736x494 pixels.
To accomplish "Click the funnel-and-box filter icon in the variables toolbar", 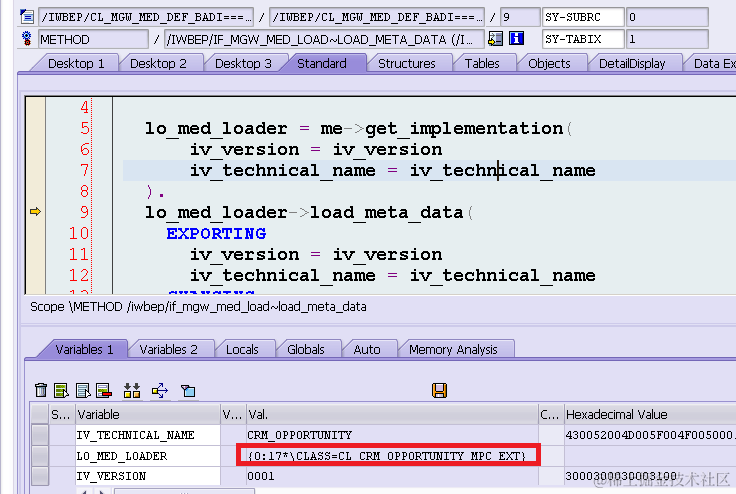I will point(188,390).
